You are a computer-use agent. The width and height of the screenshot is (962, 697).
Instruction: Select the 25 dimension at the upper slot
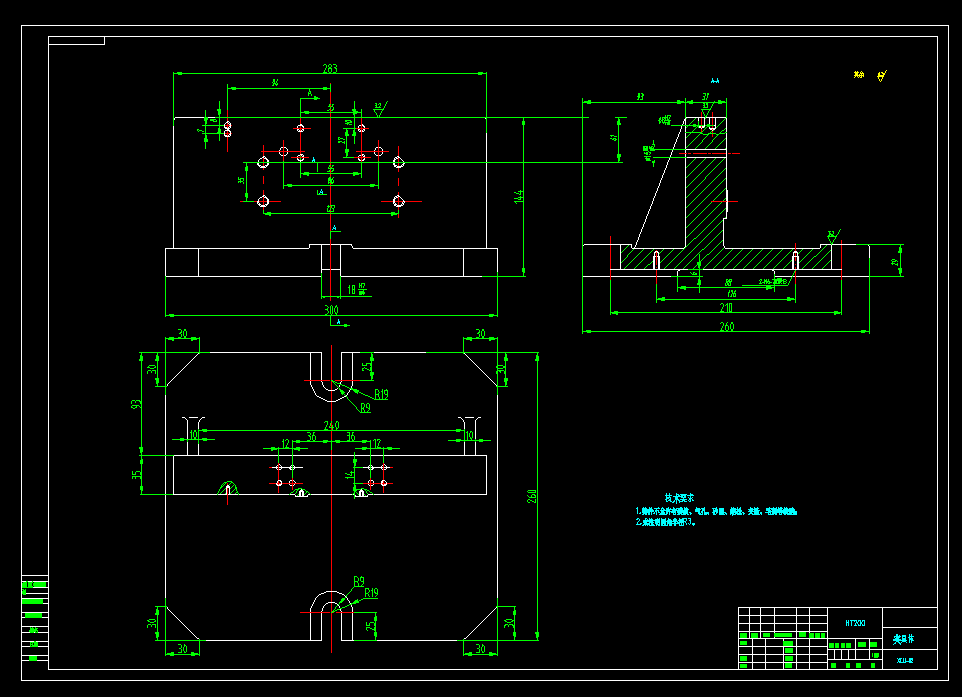[x=366, y=366]
